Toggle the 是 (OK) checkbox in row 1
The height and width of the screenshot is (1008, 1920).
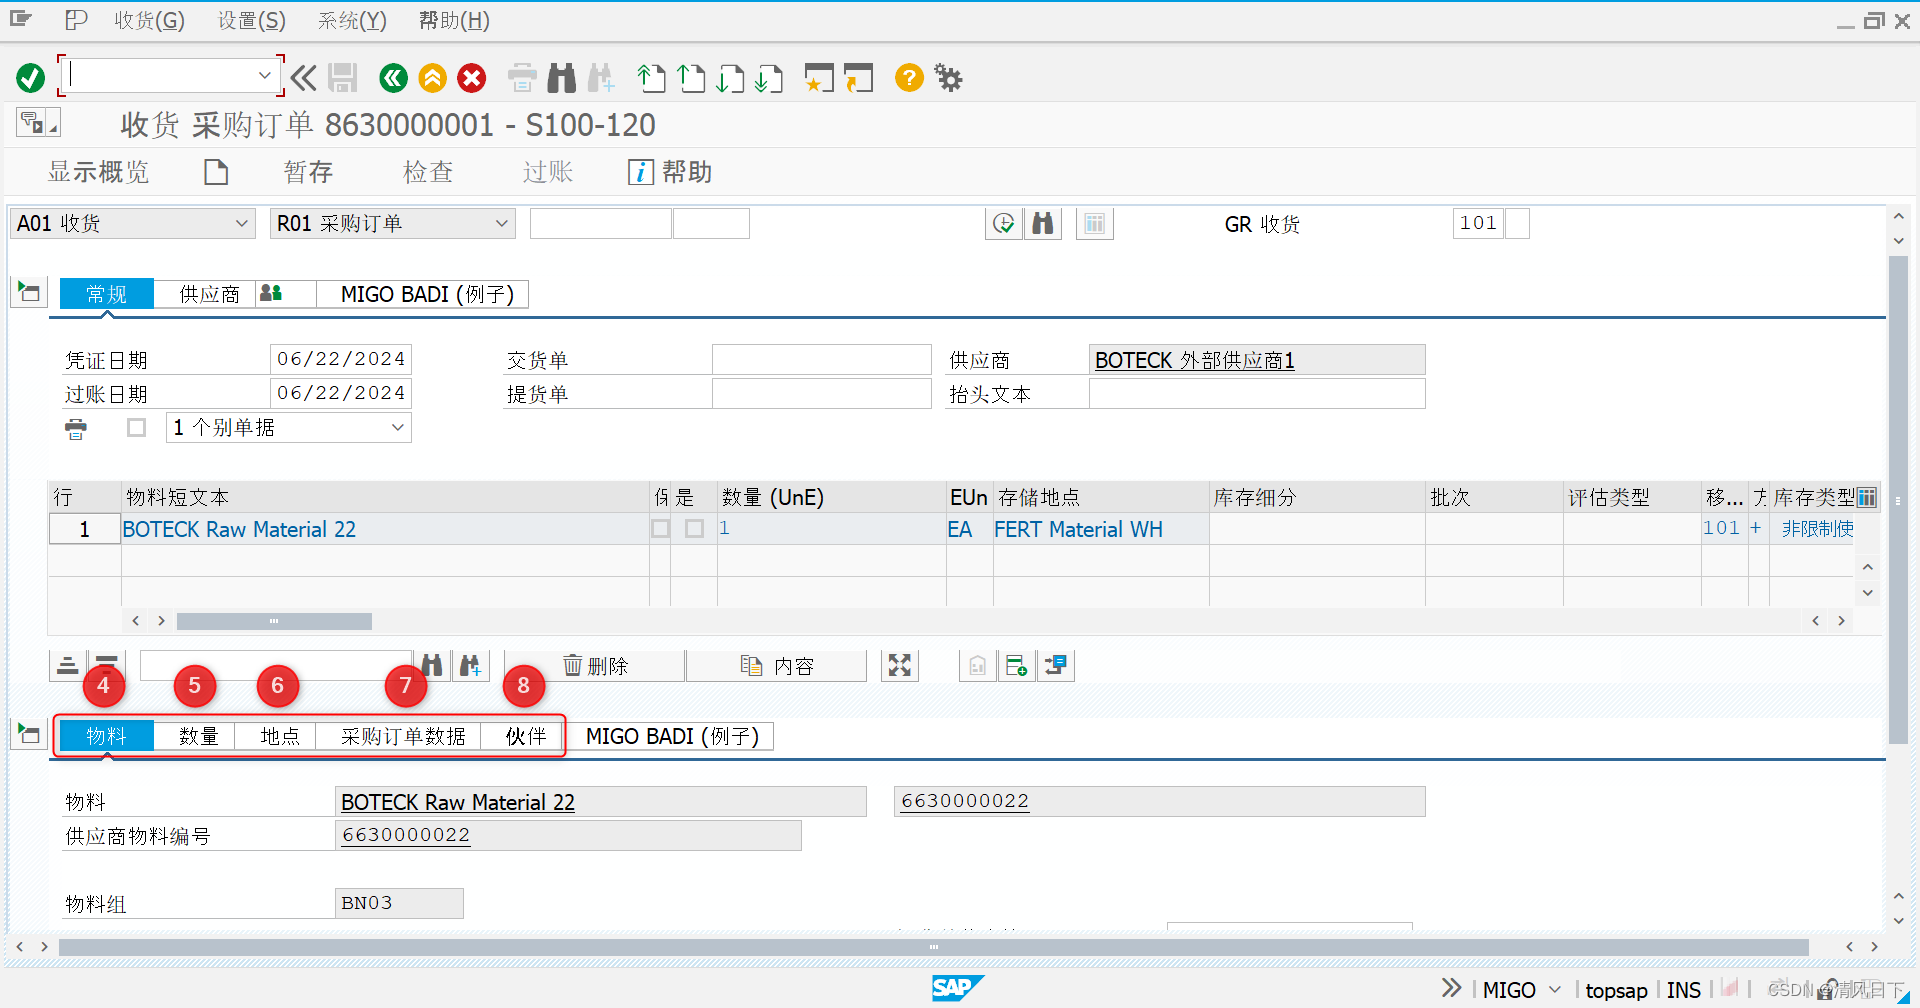[695, 528]
